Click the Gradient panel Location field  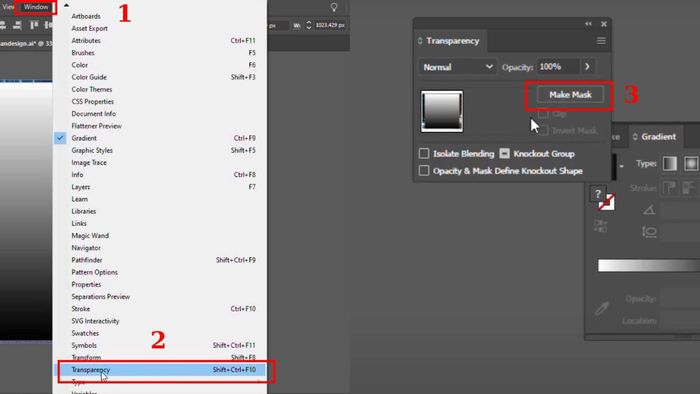point(680,320)
